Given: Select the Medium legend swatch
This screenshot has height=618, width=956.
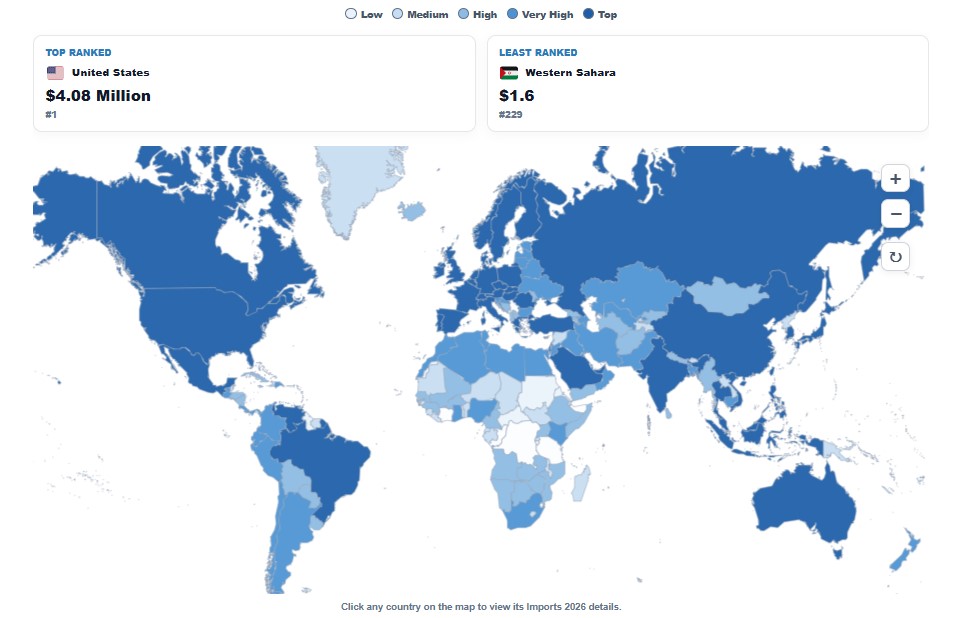Looking at the screenshot, I should click(x=397, y=13).
